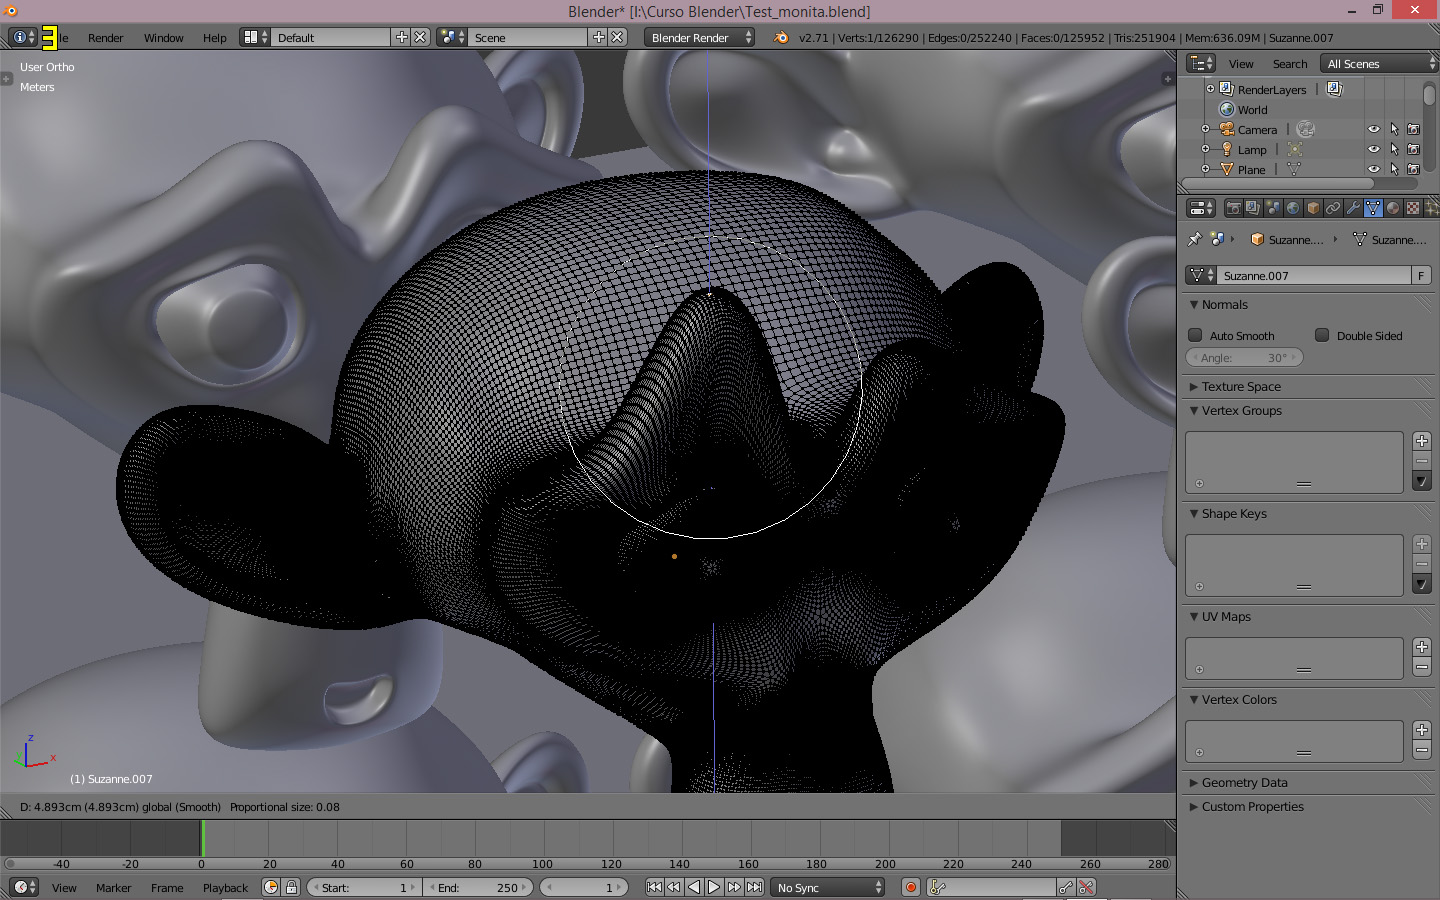The image size is (1440, 900).
Task: Click the pin icon in the properties context row
Action: pyautogui.click(x=1194, y=239)
